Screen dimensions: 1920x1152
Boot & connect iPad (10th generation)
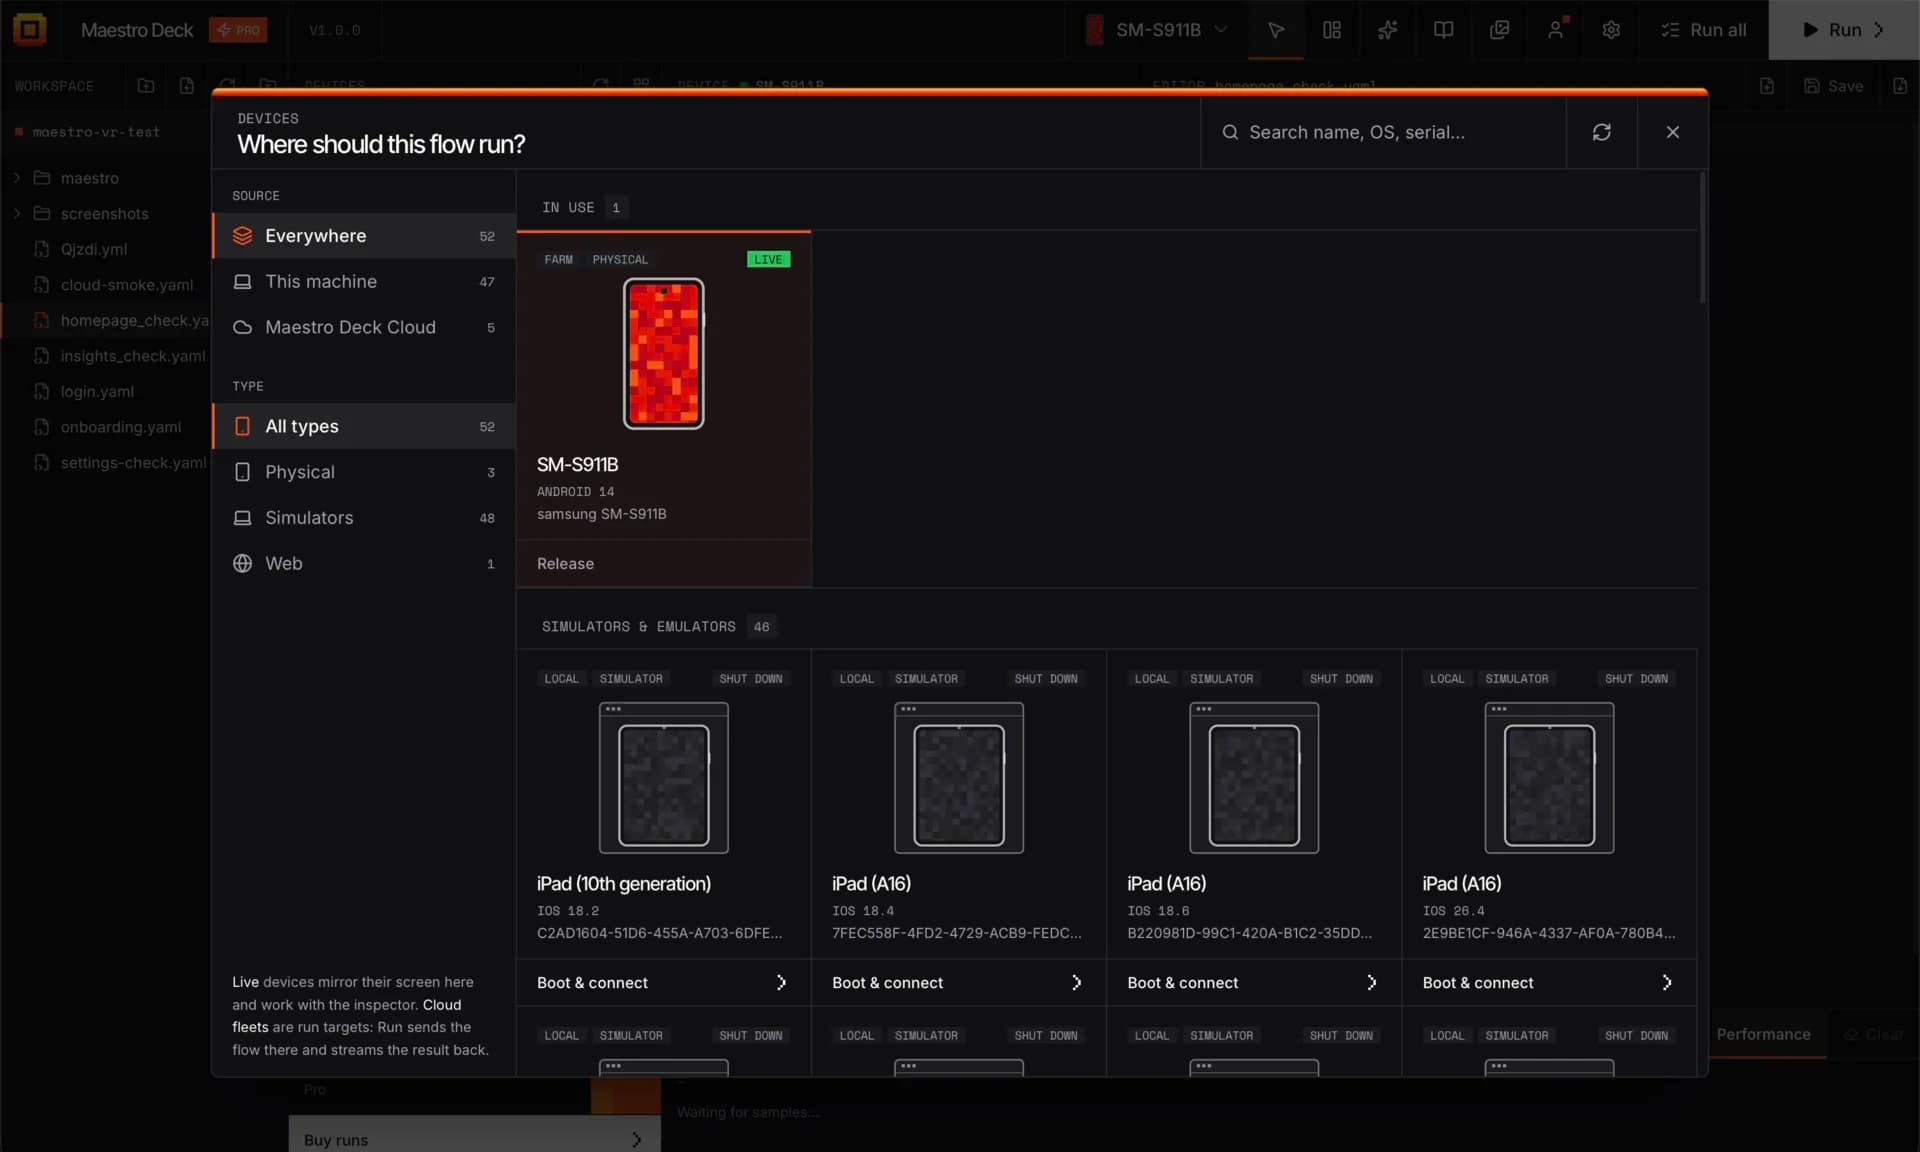point(663,983)
